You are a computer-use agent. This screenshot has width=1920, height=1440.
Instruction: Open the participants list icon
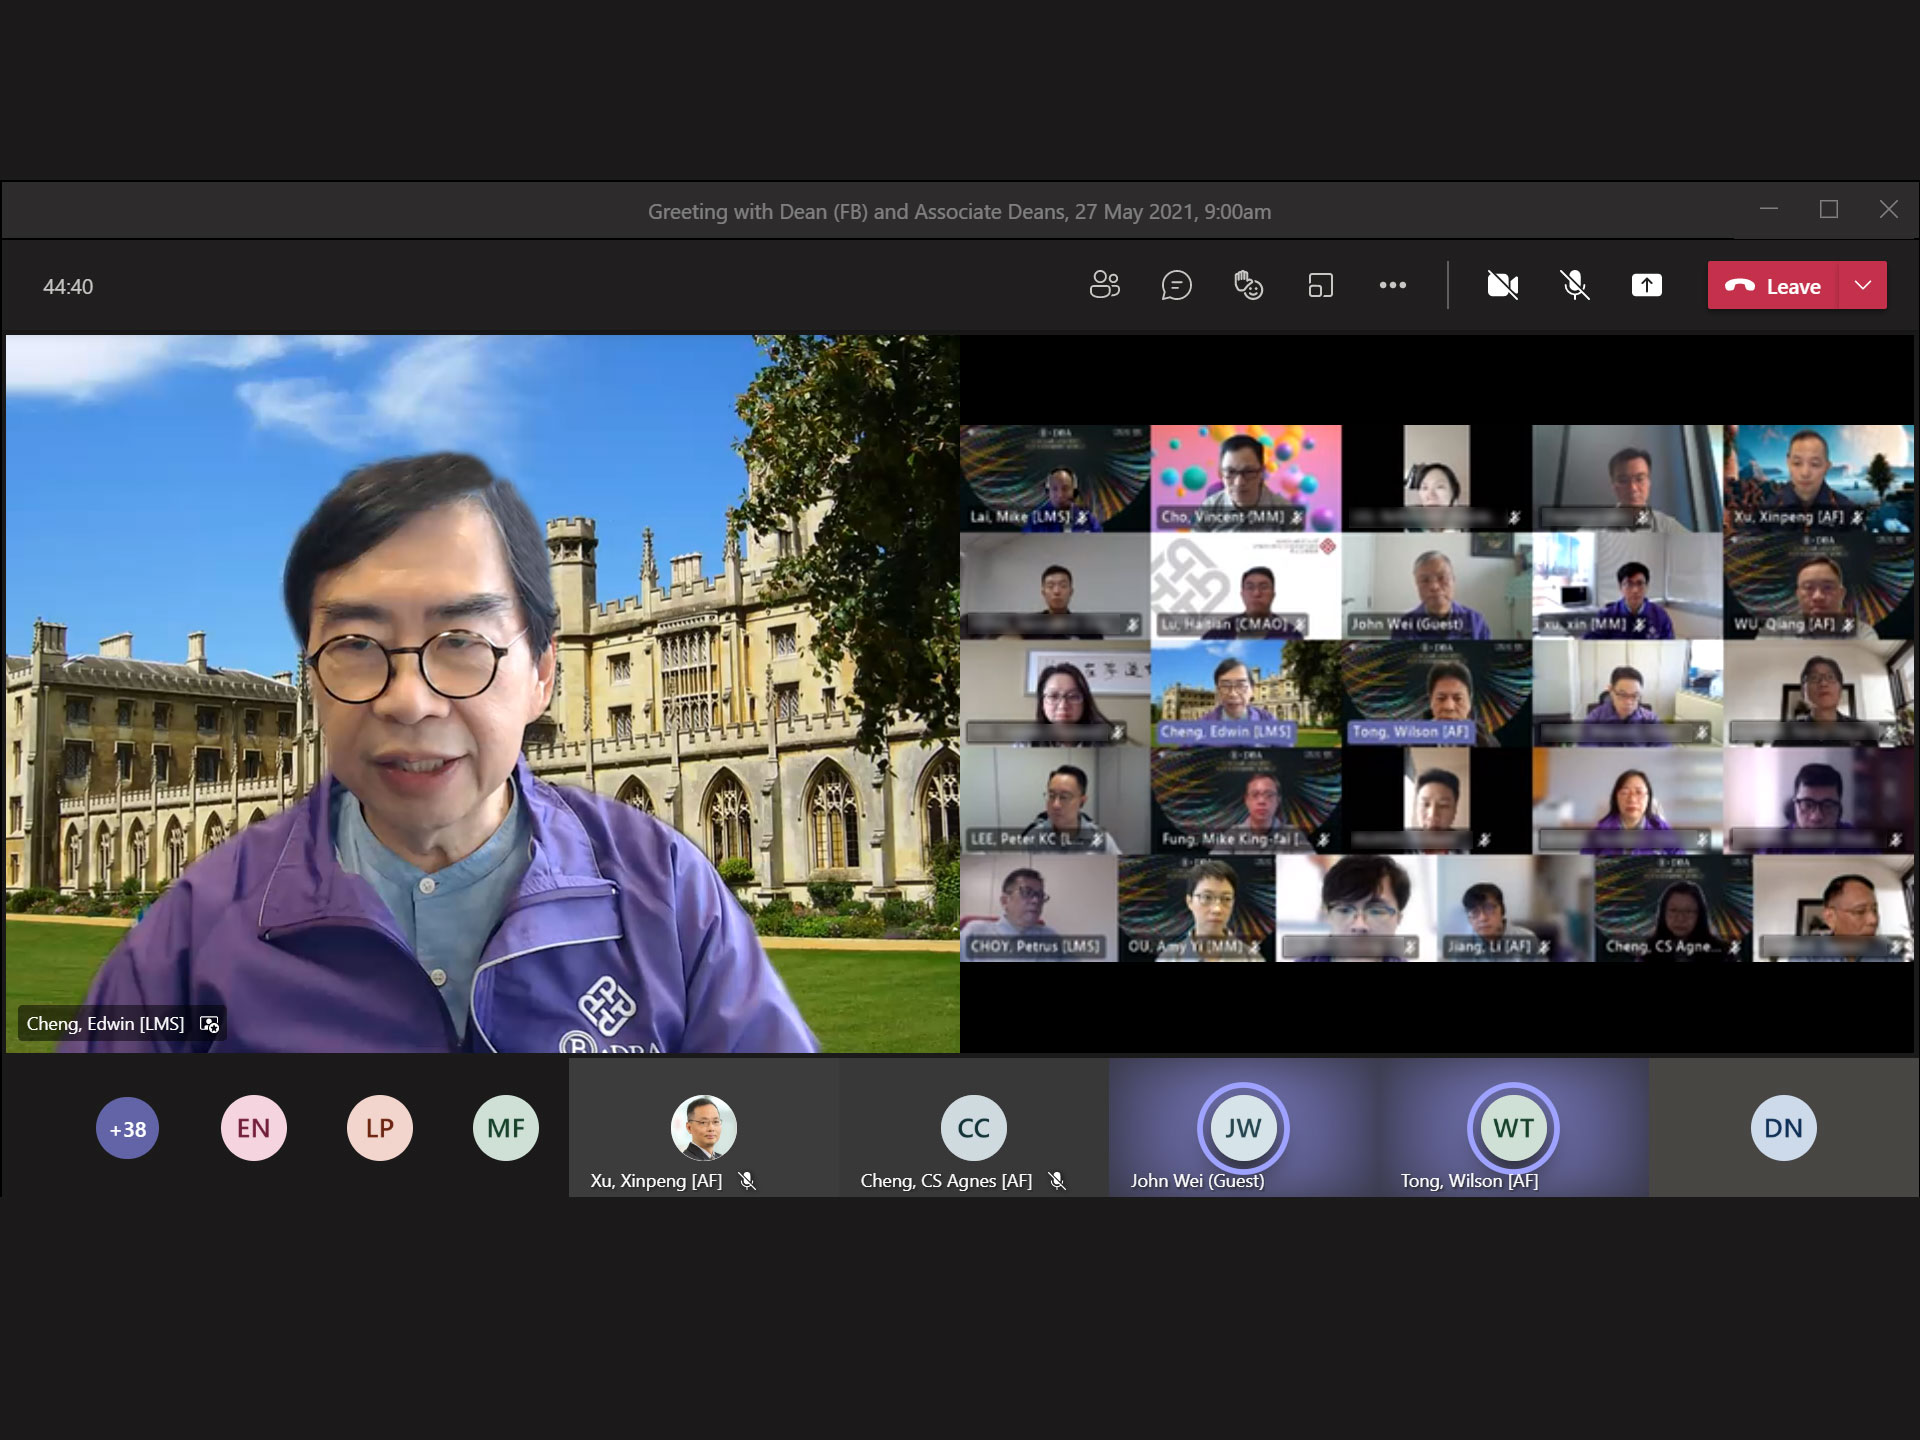point(1104,286)
